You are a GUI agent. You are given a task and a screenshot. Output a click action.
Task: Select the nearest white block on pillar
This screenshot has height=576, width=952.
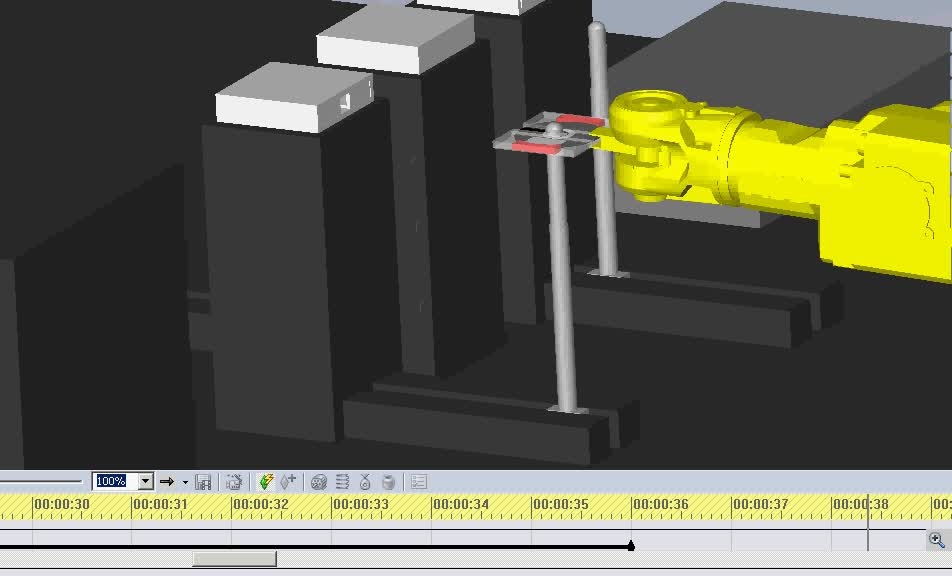294,97
